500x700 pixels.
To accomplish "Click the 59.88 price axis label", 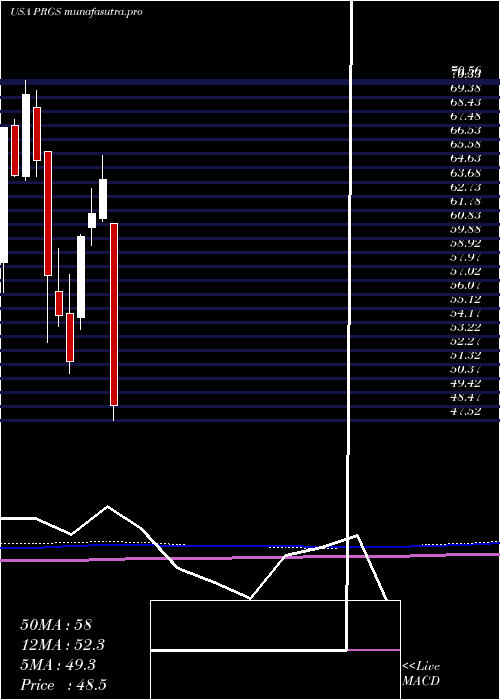I will pyautogui.click(x=465, y=229).
